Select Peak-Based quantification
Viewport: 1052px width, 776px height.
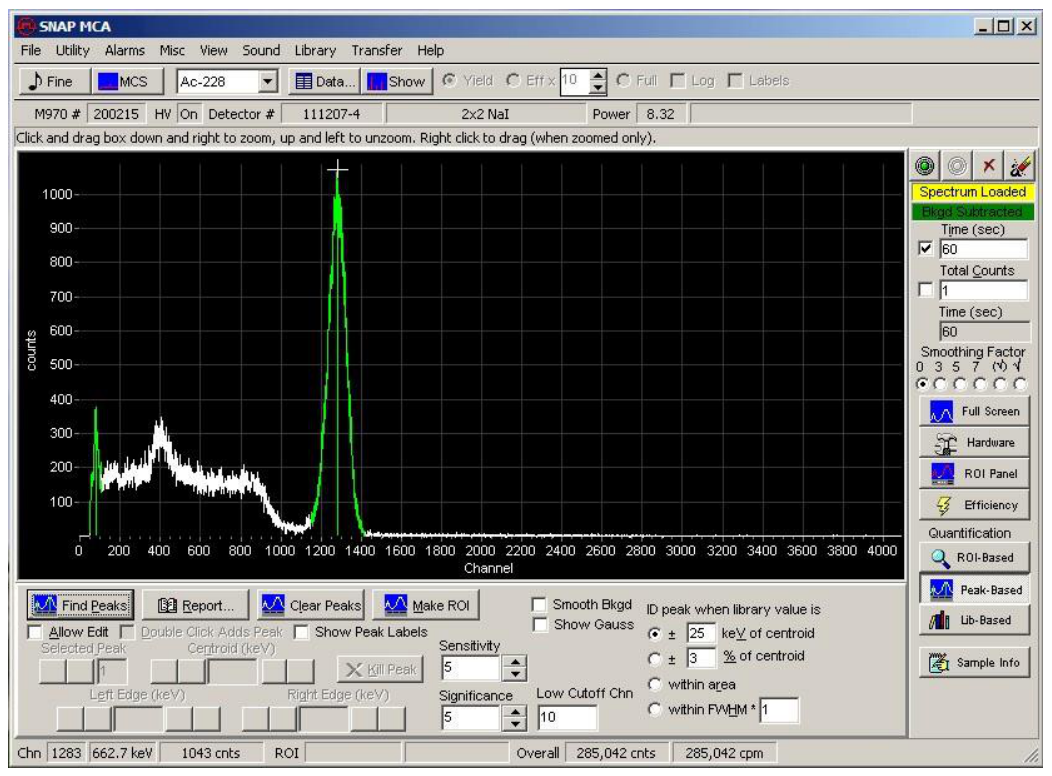974,590
